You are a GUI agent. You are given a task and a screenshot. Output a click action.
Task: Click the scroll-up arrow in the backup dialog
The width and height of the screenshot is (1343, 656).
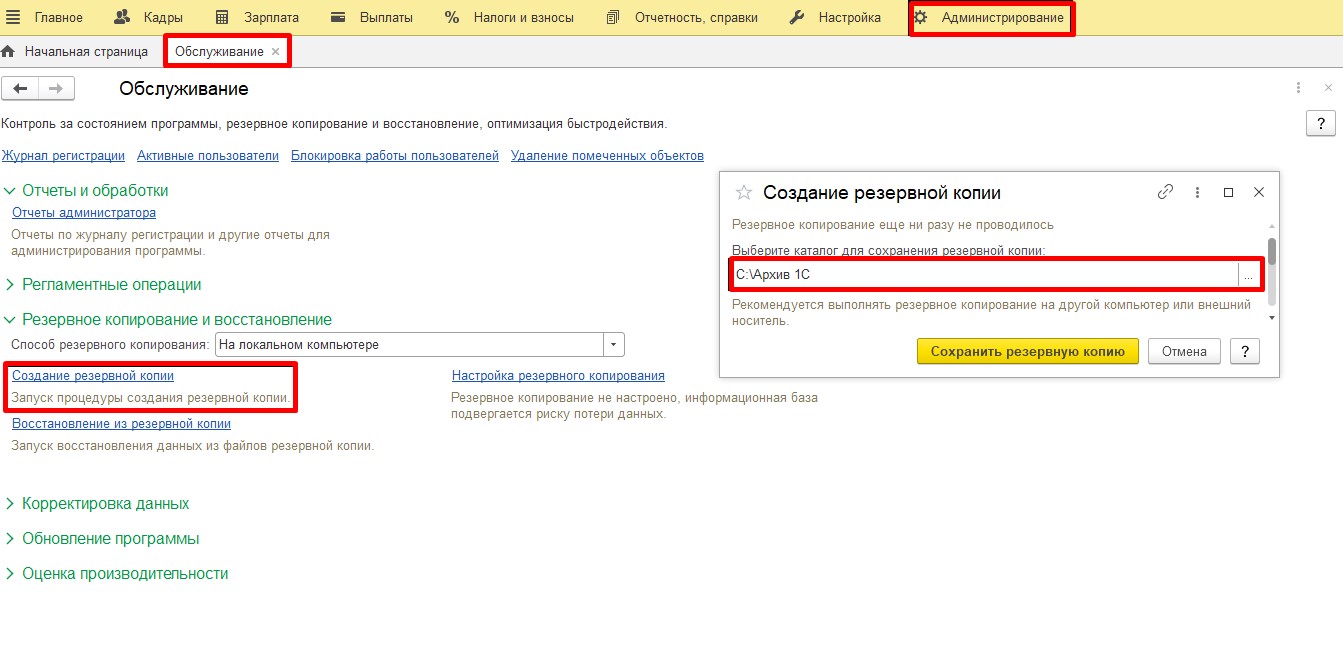tap(1272, 226)
